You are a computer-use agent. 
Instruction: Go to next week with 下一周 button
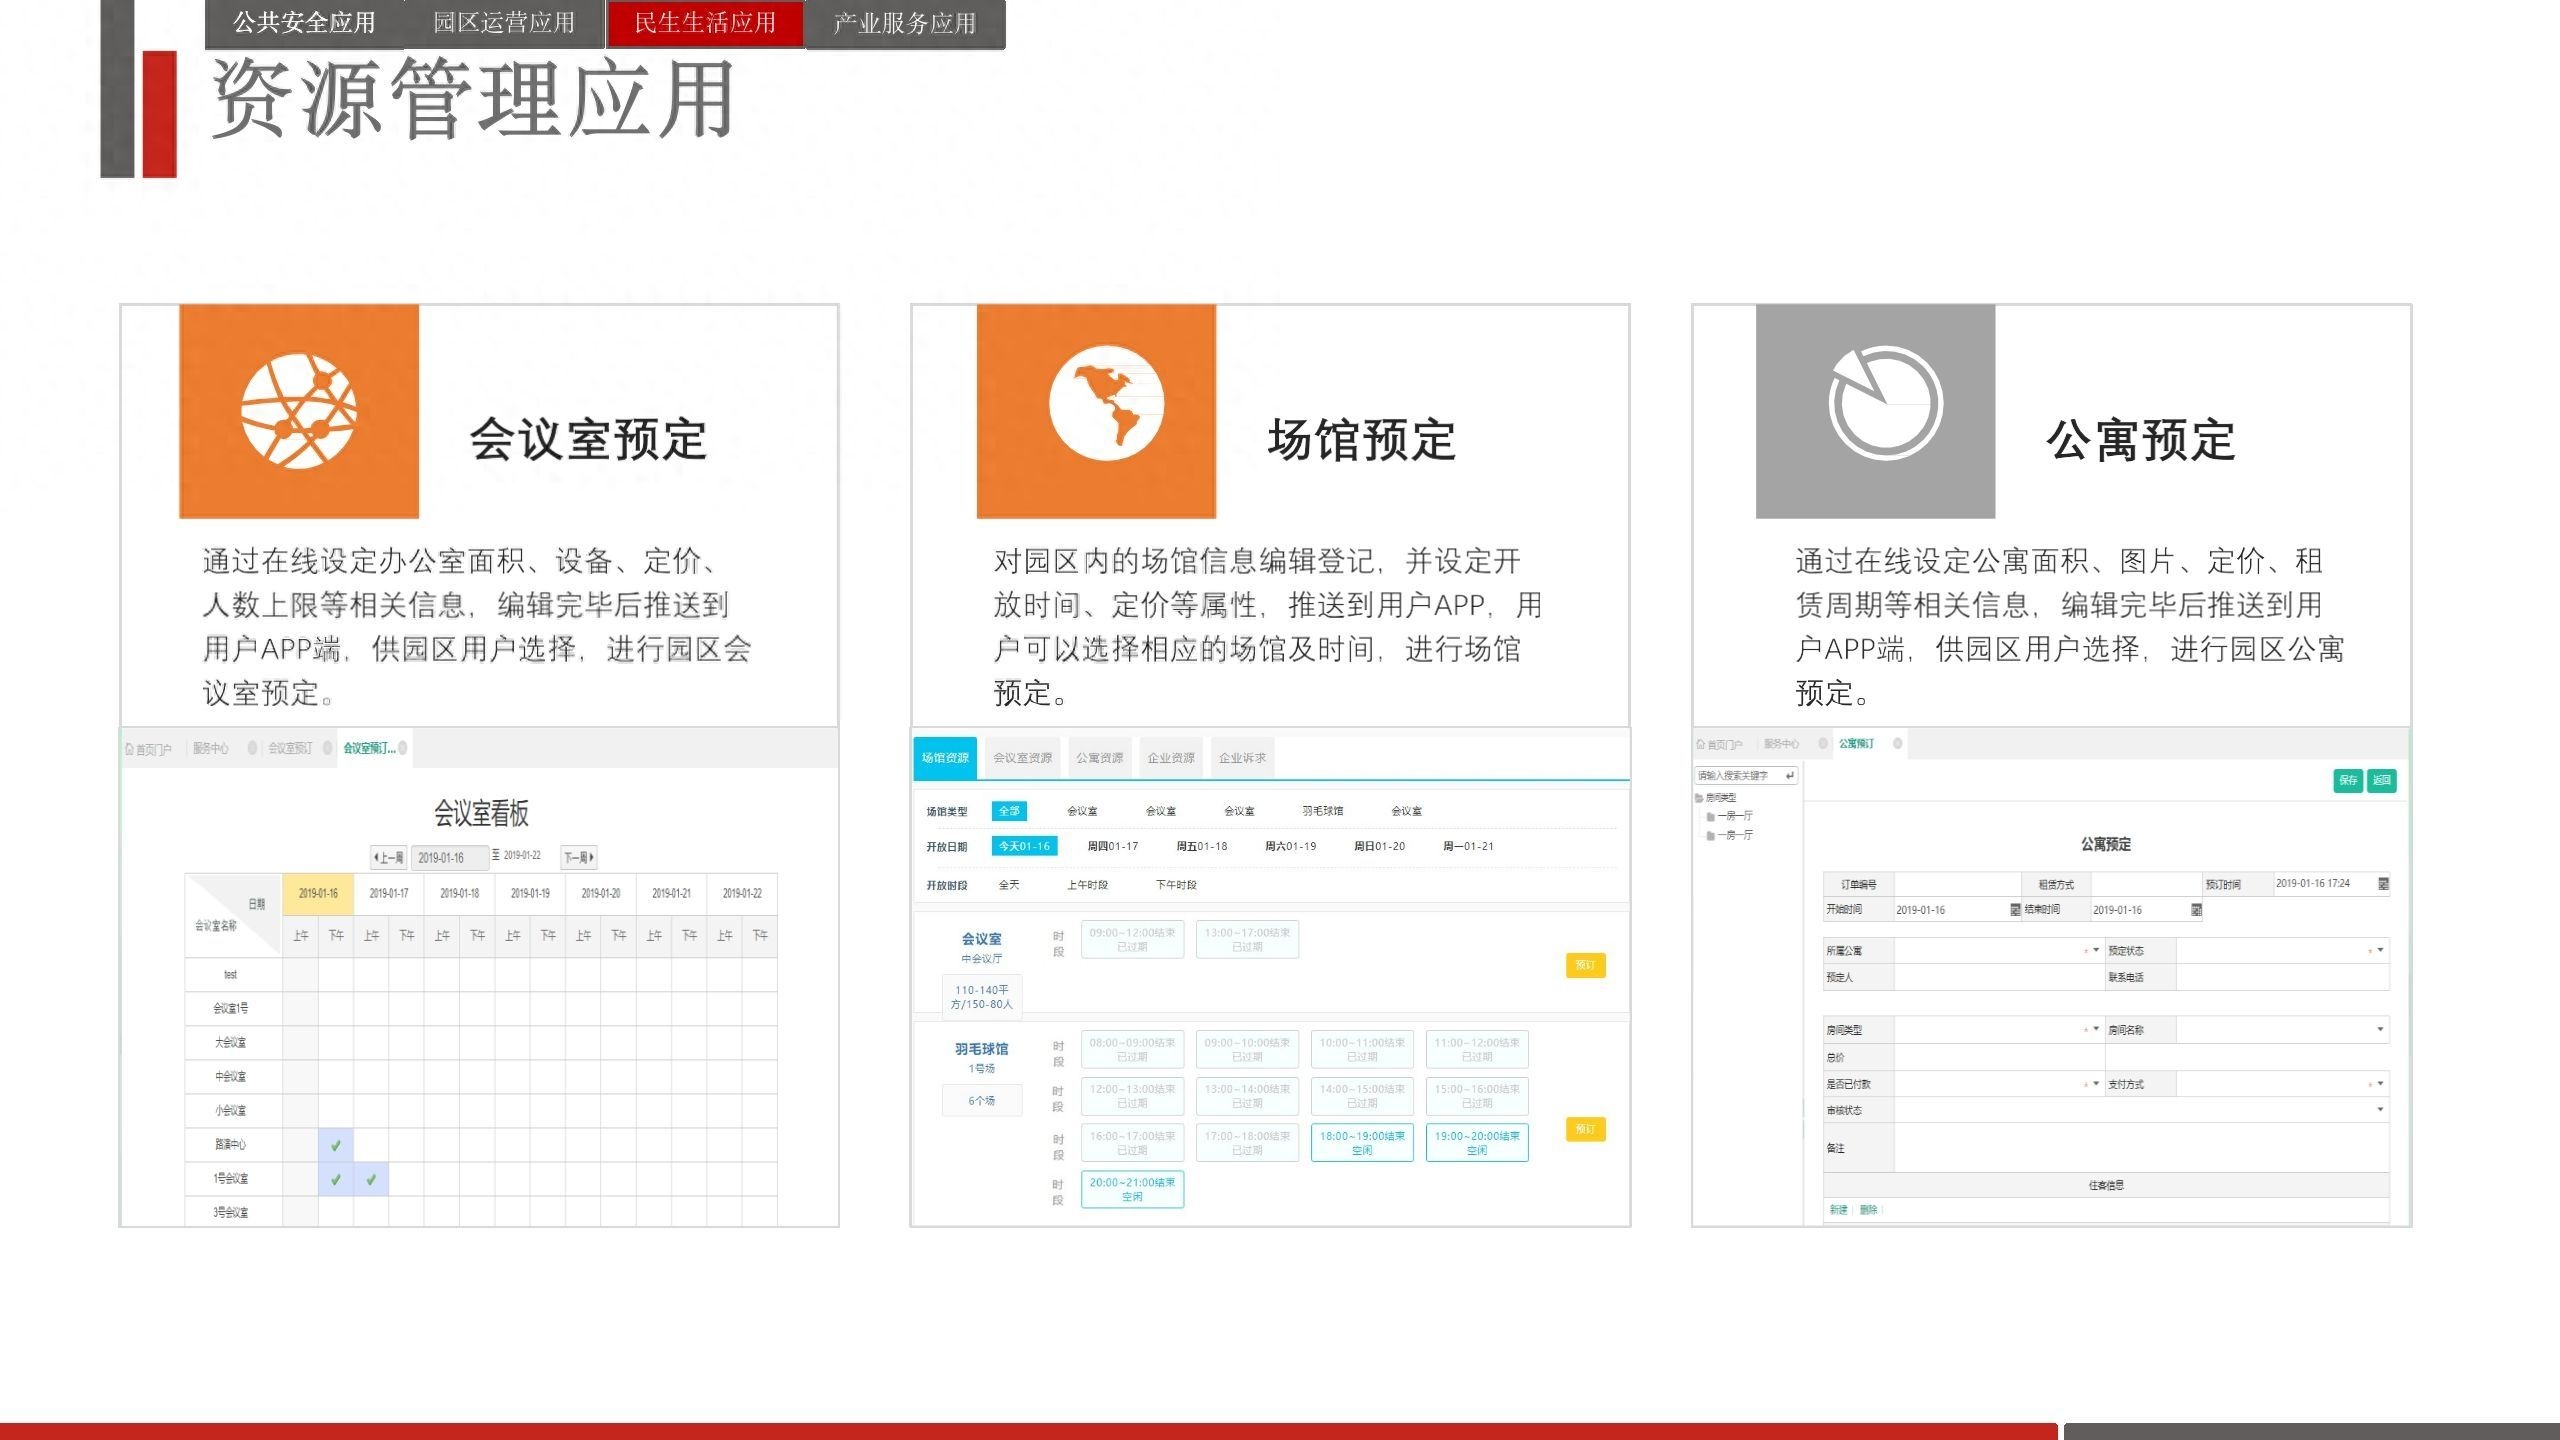click(x=579, y=857)
